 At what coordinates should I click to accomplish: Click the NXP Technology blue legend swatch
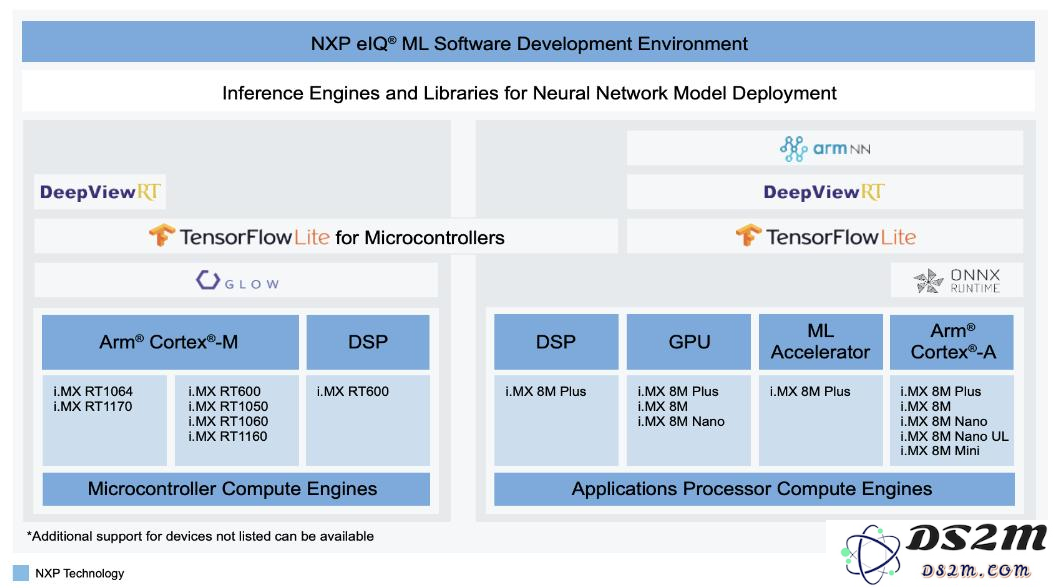pos(21,573)
